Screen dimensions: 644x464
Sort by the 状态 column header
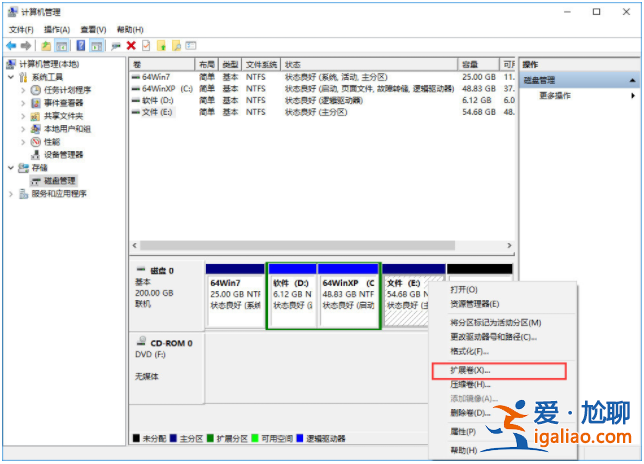(369, 64)
